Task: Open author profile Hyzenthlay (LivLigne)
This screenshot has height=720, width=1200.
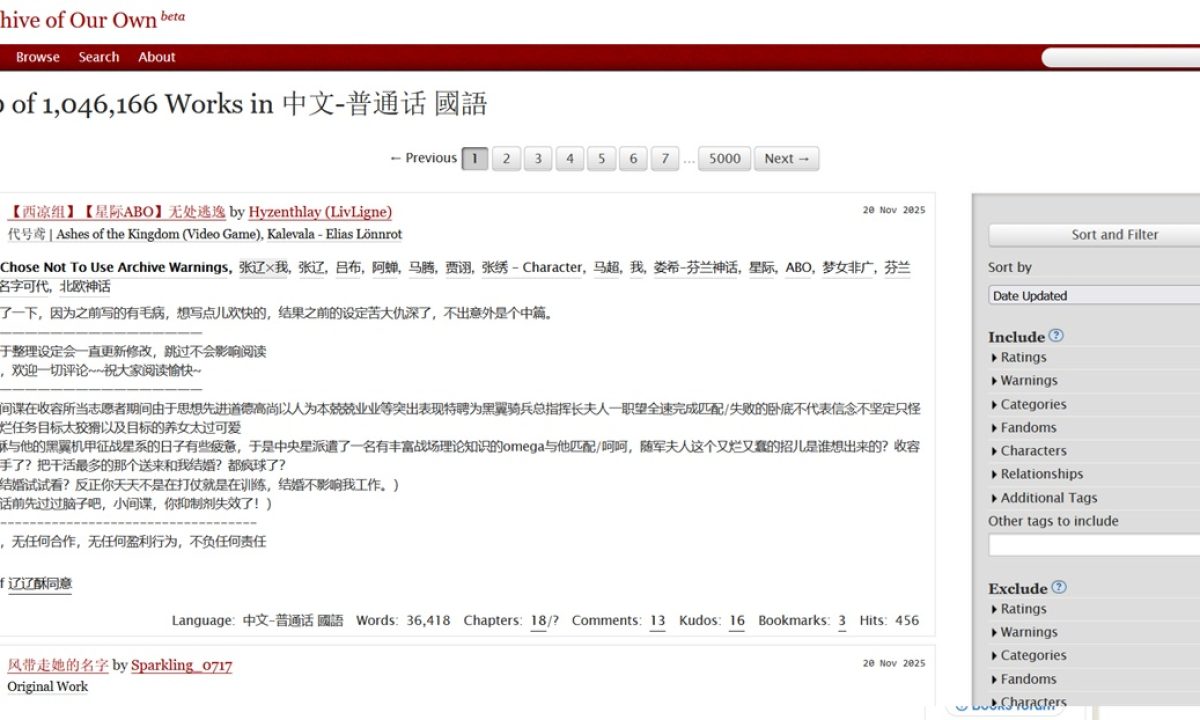Action: 319,212
